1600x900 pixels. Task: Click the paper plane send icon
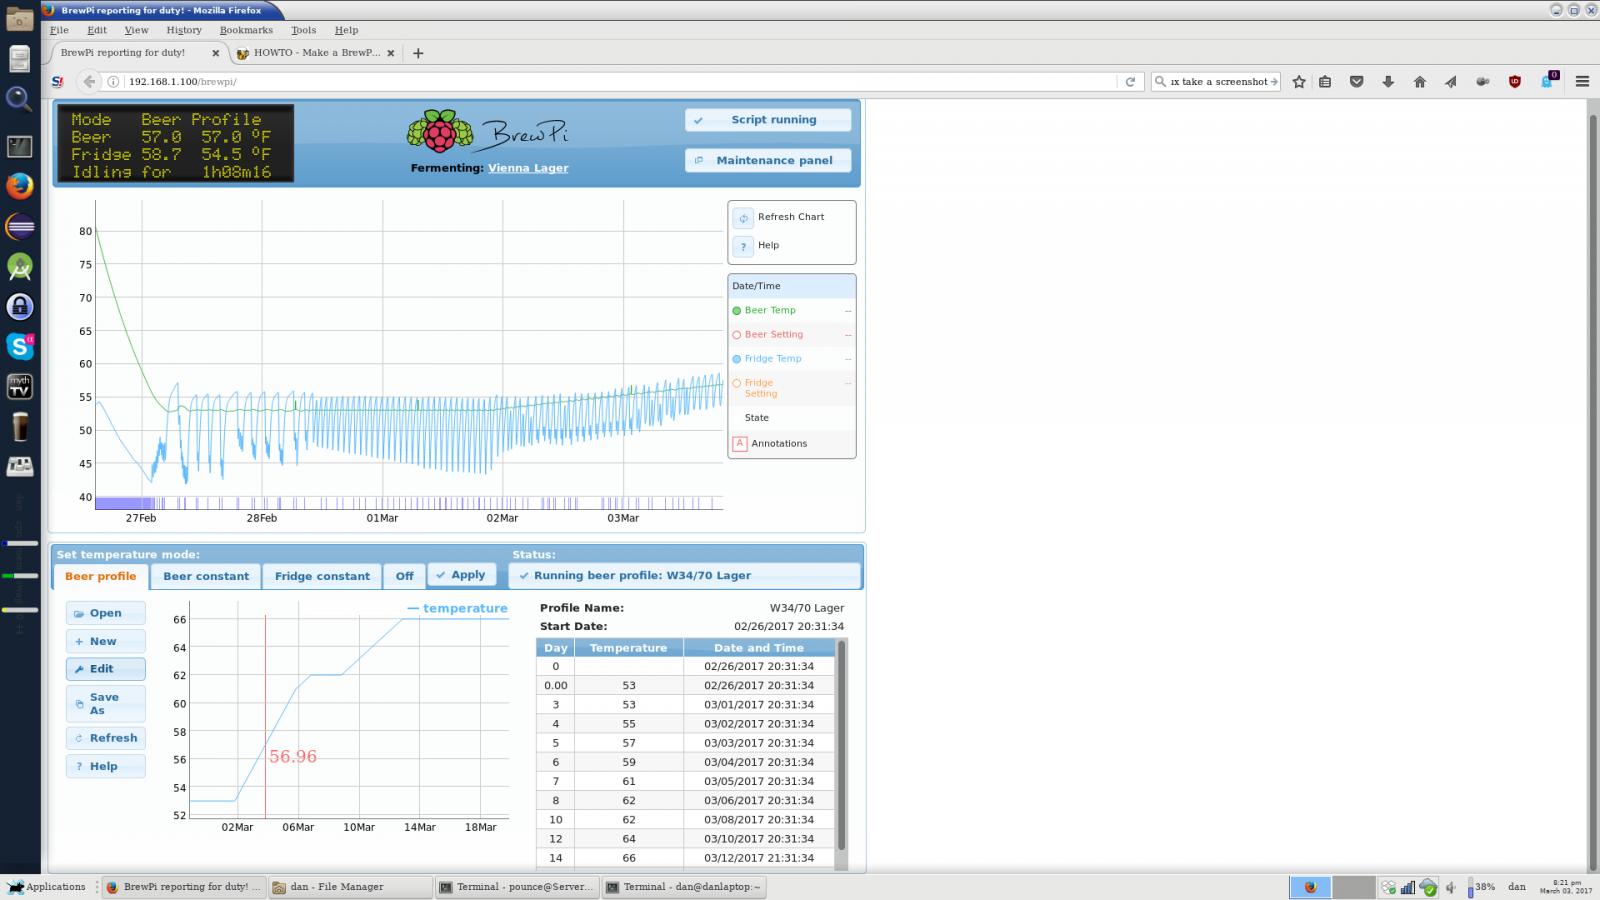1450,82
